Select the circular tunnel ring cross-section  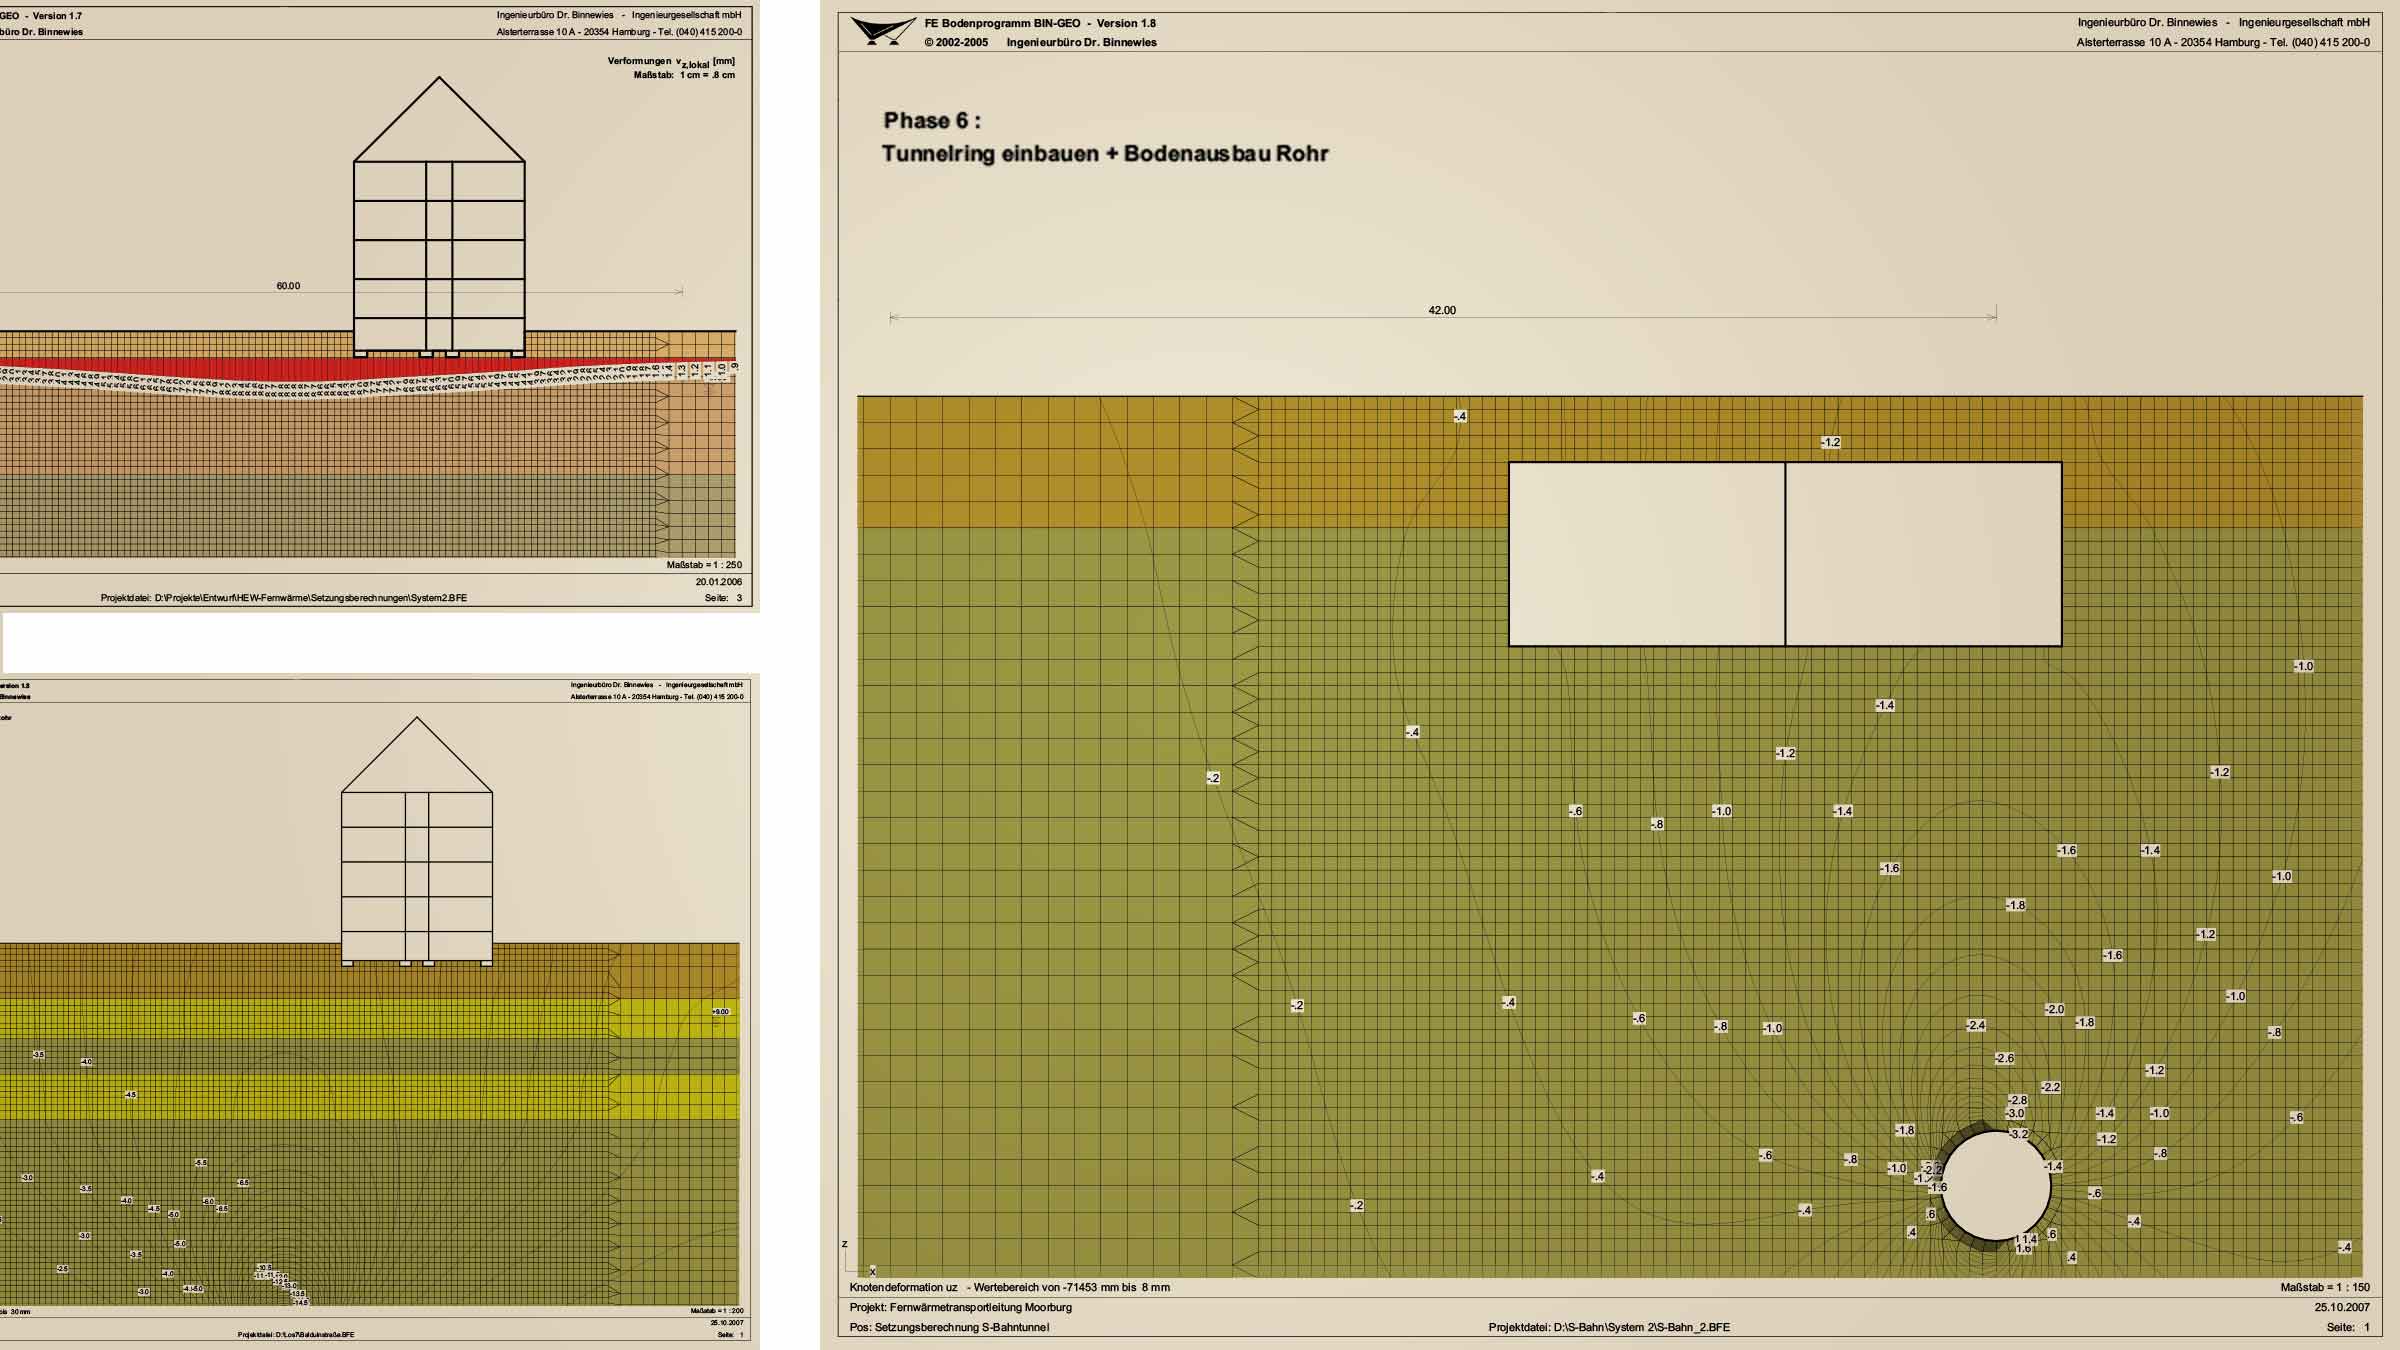click(1995, 1186)
